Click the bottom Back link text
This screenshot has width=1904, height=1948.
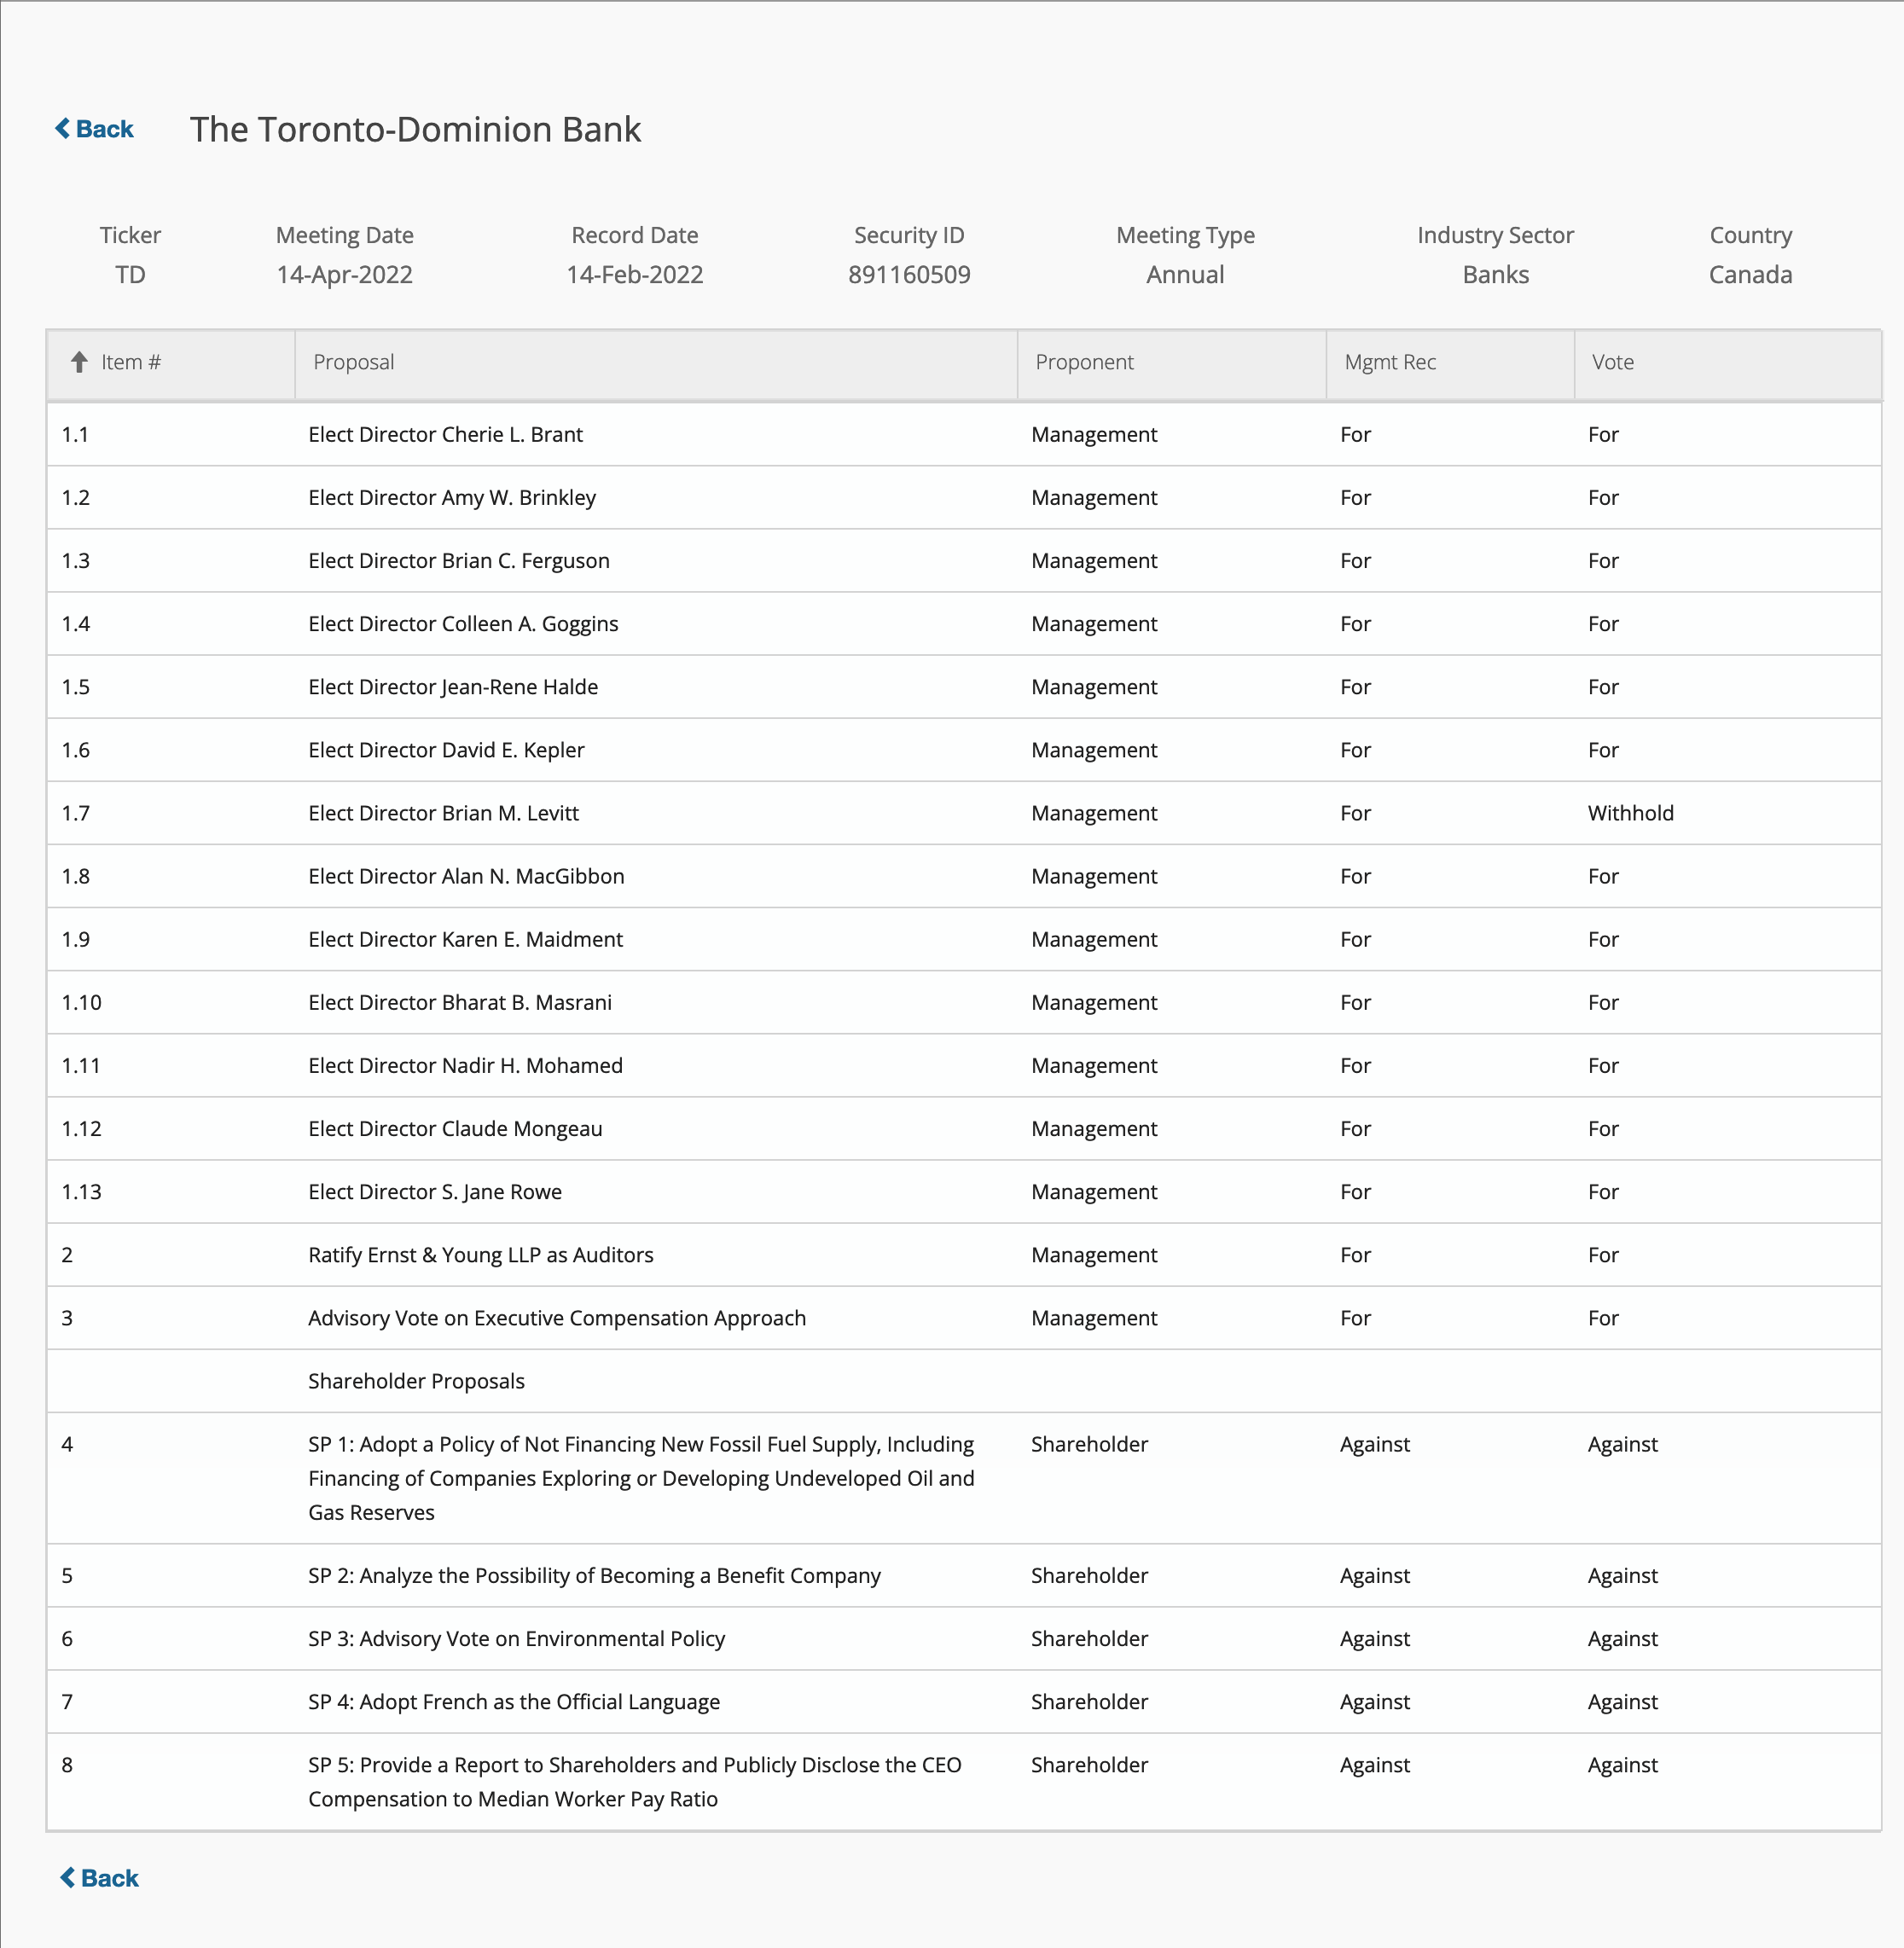click(109, 1878)
